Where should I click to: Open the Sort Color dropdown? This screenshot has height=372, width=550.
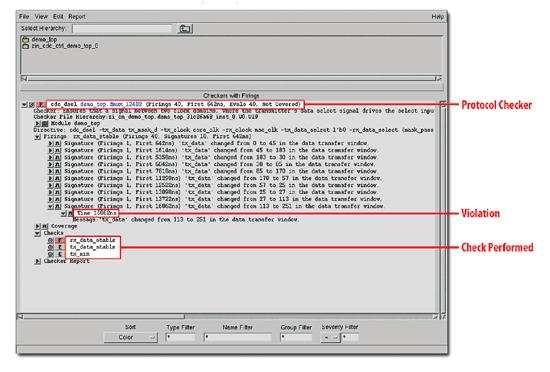(130, 337)
